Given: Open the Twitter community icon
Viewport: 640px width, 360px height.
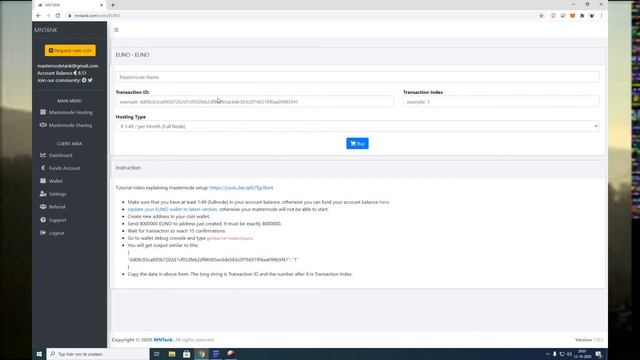Looking at the screenshot, I should [90, 80].
